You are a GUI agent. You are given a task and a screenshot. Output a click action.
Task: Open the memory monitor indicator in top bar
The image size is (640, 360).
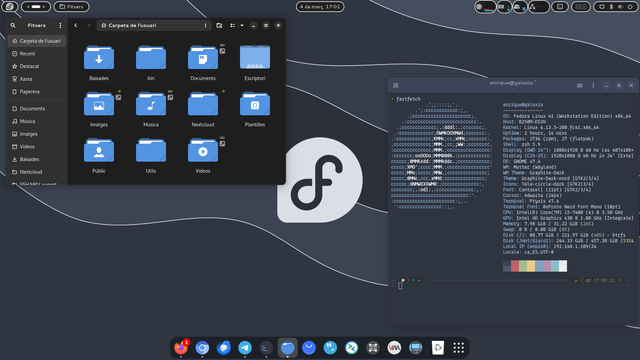point(504,7)
